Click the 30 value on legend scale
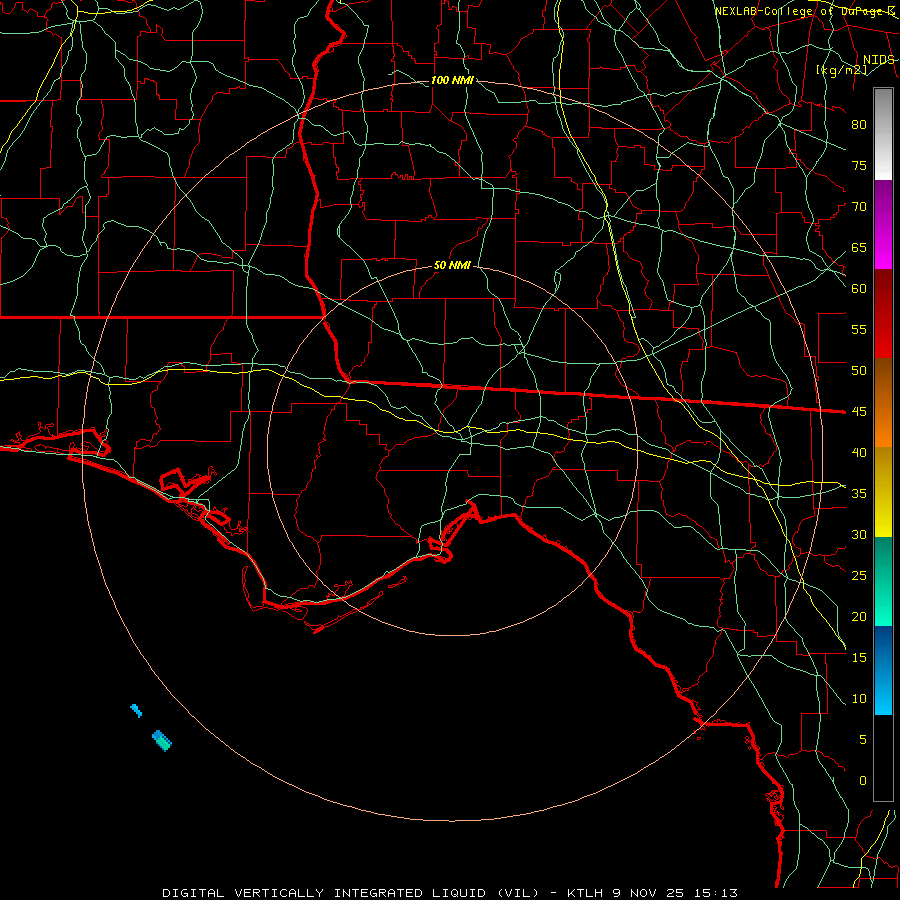900x900 pixels. point(859,534)
